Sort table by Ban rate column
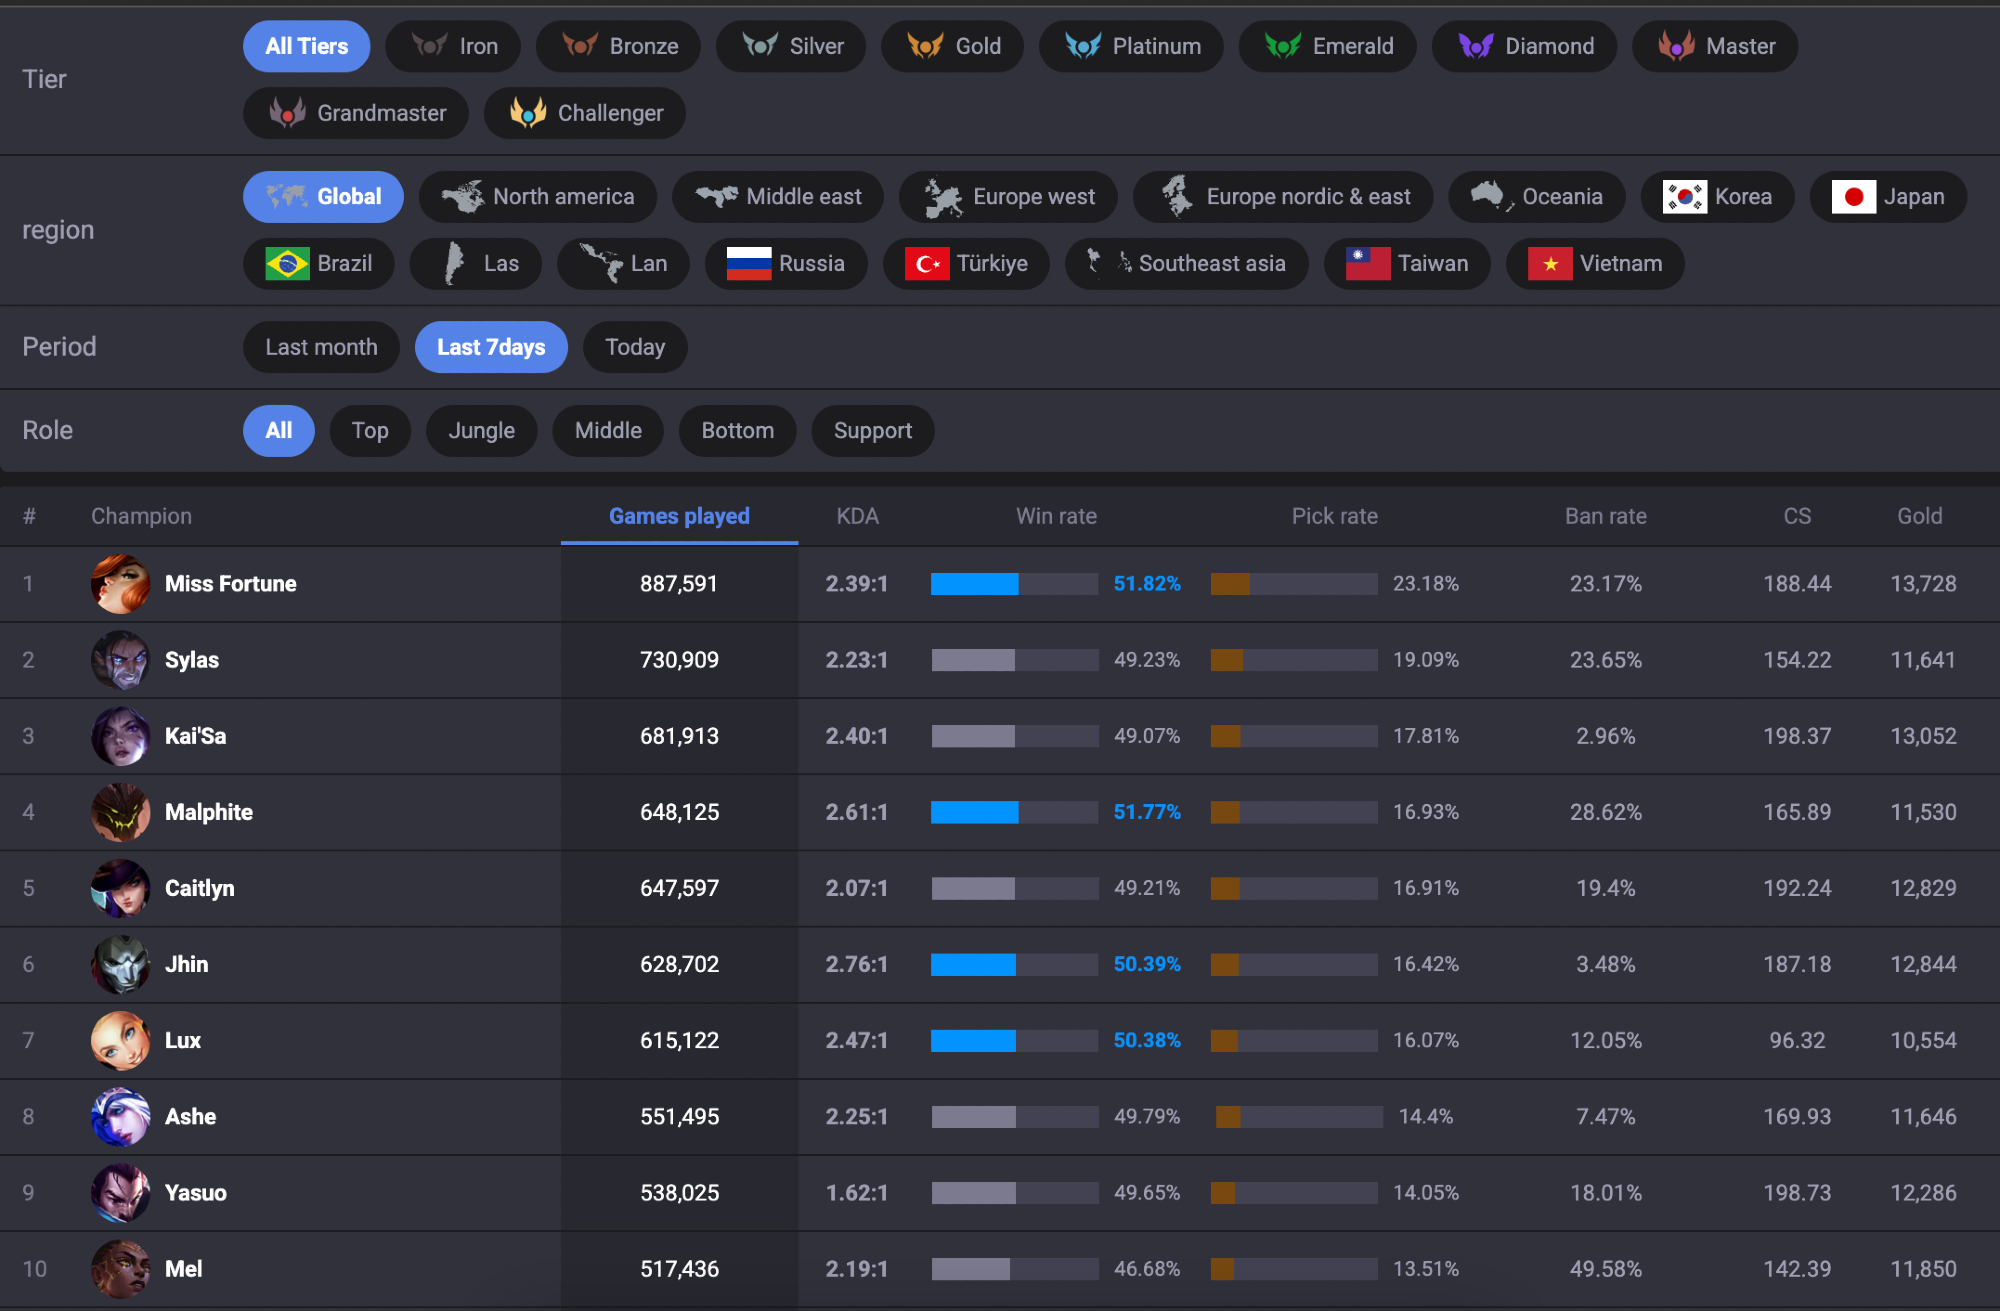 click(1605, 516)
